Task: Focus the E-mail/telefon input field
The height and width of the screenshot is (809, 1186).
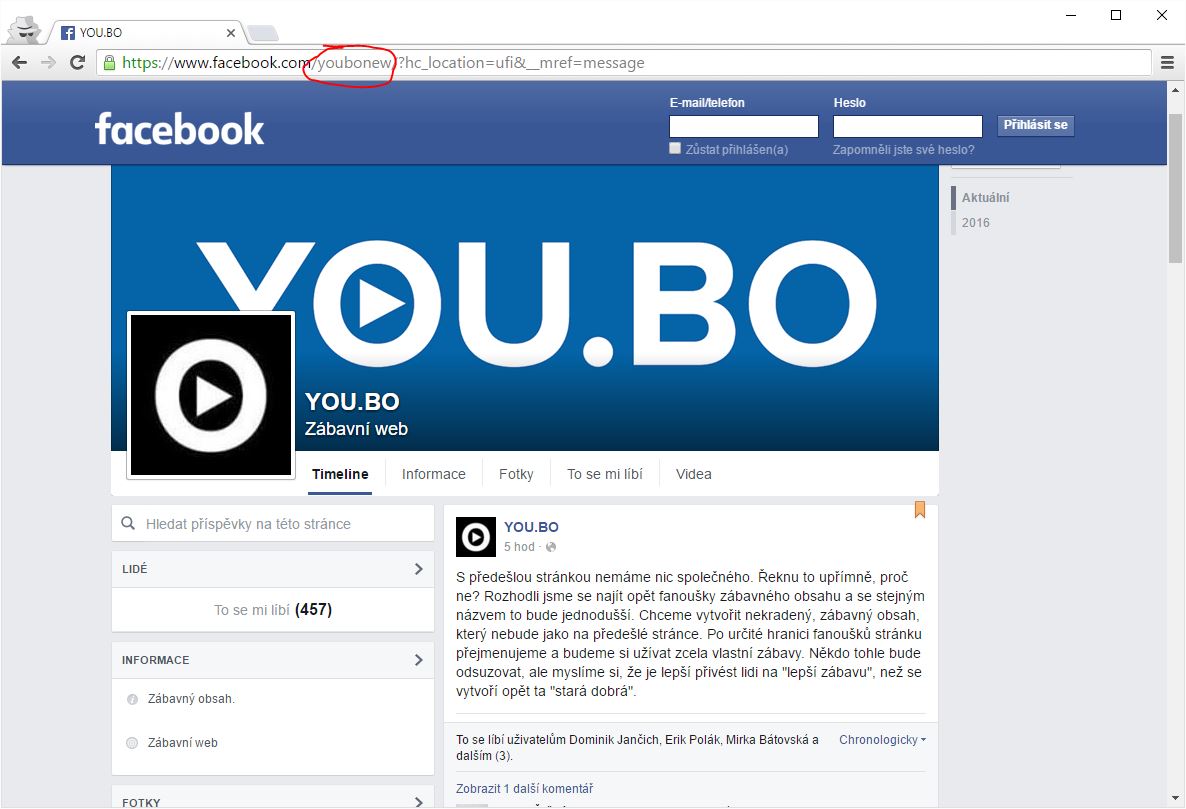Action: pos(744,126)
